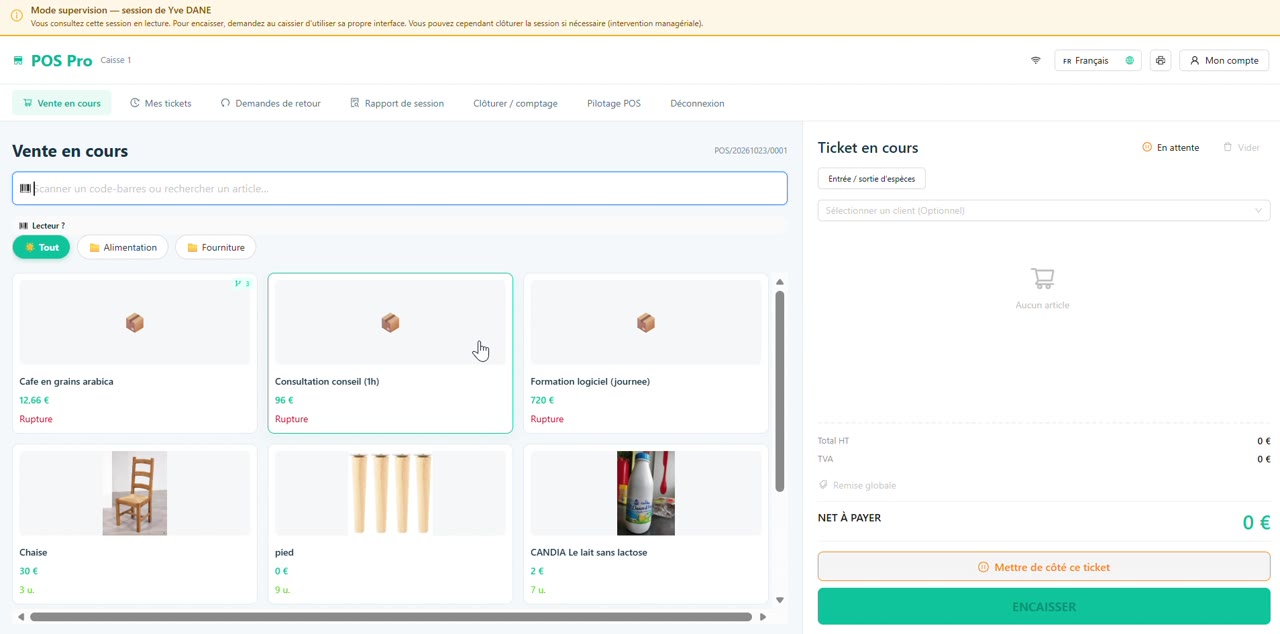1280x634 pixels.
Task: Select the pied product thumbnail
Action: coord(390,493)
